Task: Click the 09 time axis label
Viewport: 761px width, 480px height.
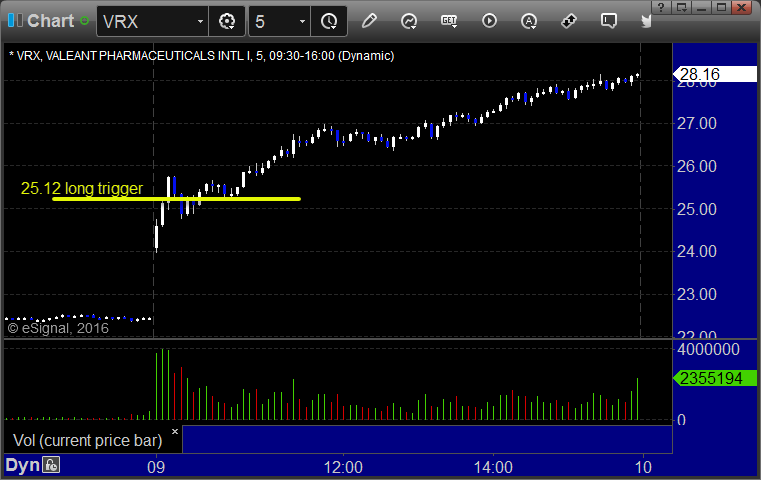Action: 156,467
